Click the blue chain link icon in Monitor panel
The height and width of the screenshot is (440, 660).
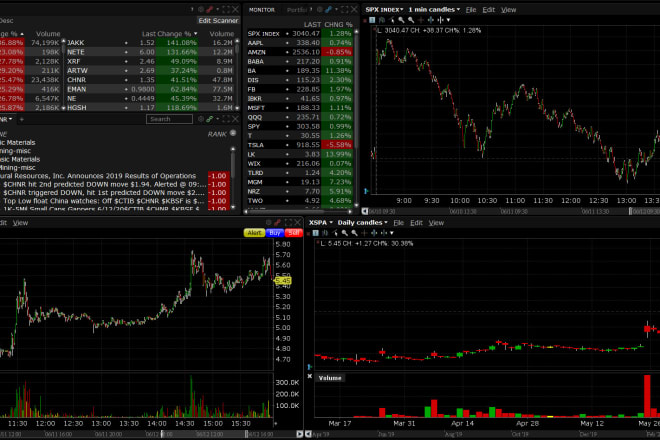pos(329,9)
